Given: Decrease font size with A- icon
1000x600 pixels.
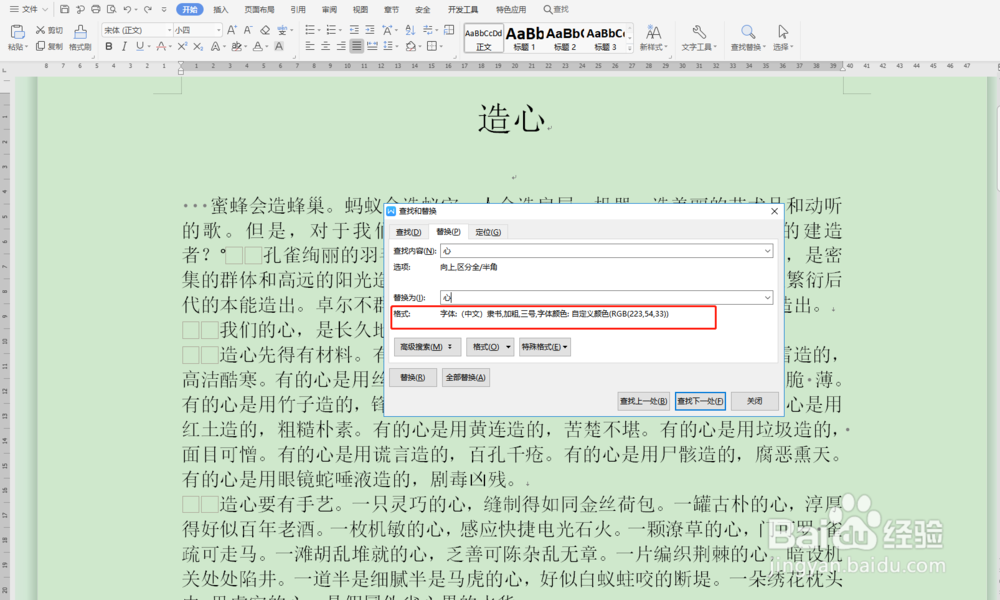Looking at the screenshot, I should tap(247, 30).
